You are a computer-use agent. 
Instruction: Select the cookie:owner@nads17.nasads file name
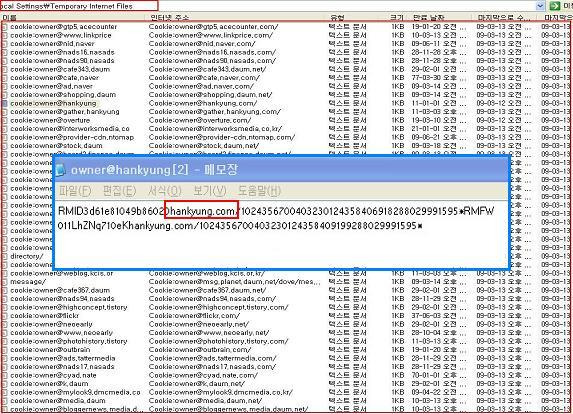(62, 367)
